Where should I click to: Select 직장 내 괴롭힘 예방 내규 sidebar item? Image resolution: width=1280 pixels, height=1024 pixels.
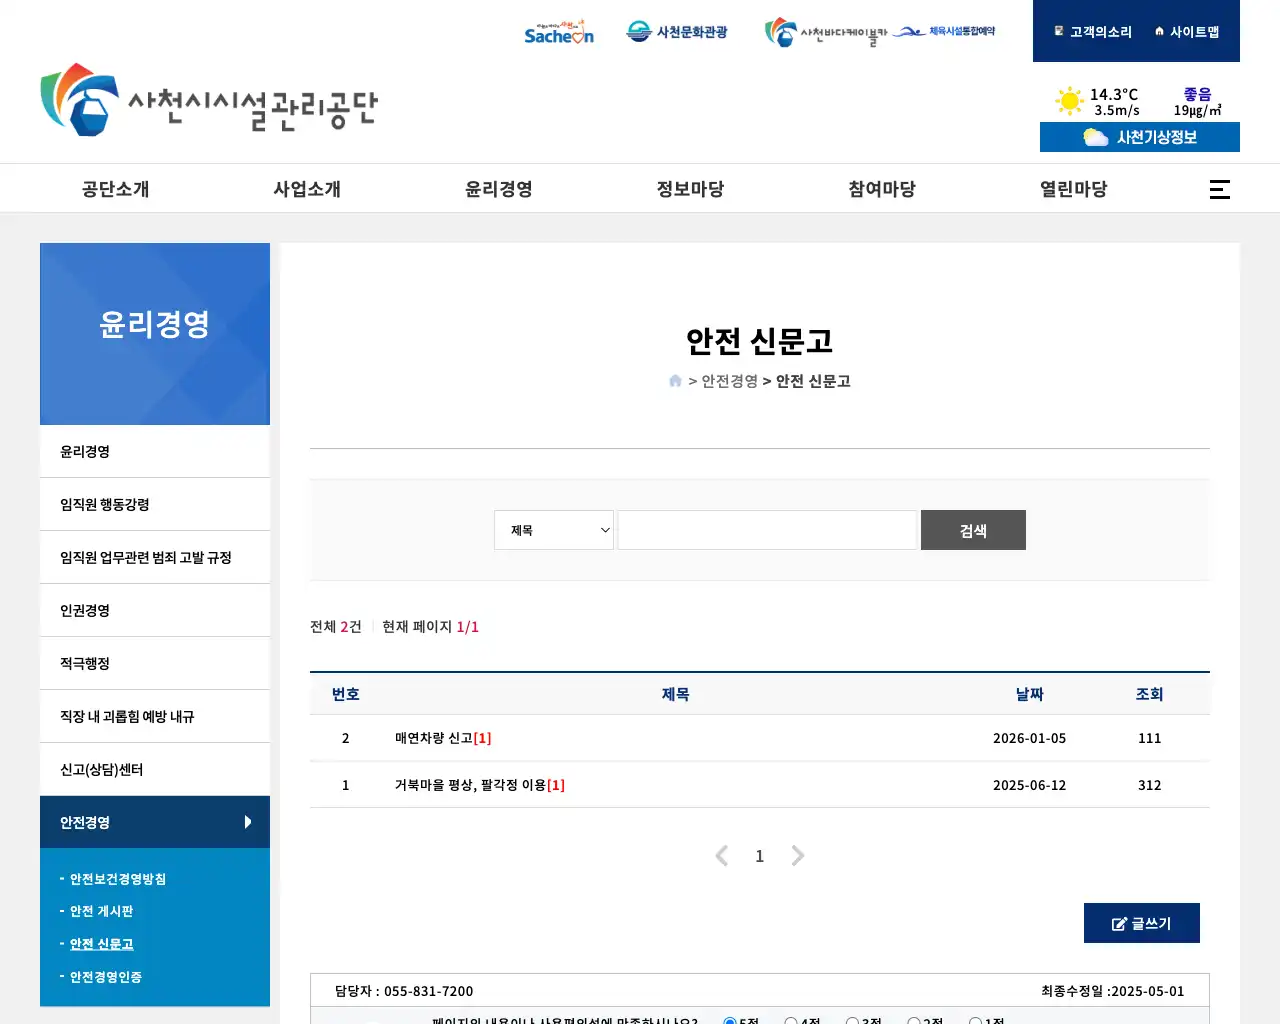click(155, 716)
